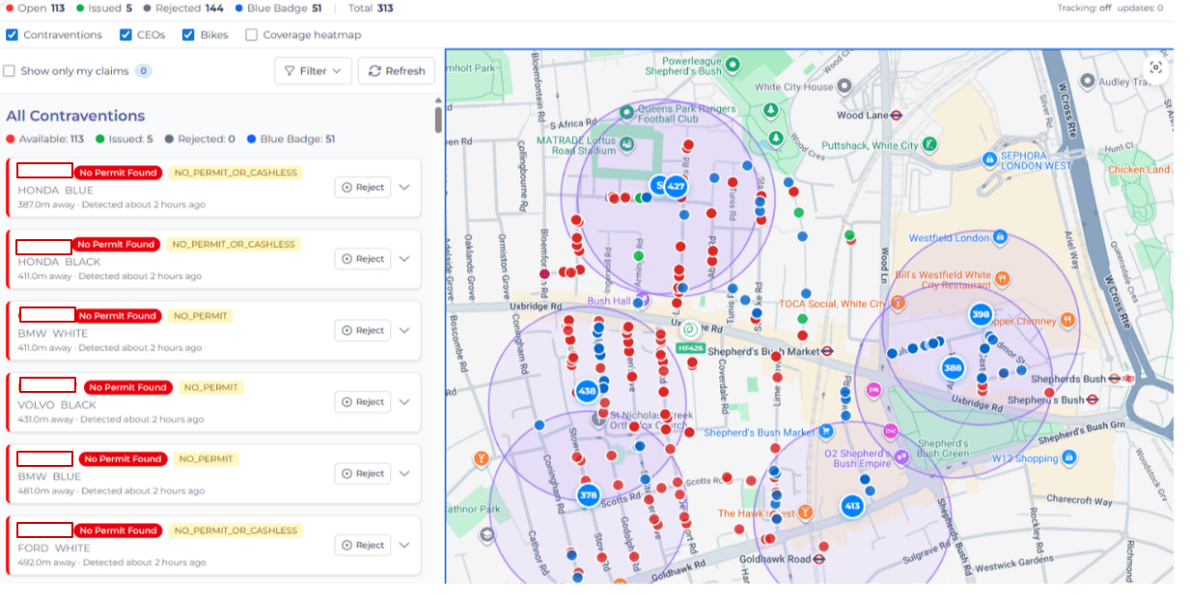Image resolution: width=1190 pixels, height=595 pixels.
Task: Click '492.0m away' text on FORD WHITE
Action: click(46, 562)
